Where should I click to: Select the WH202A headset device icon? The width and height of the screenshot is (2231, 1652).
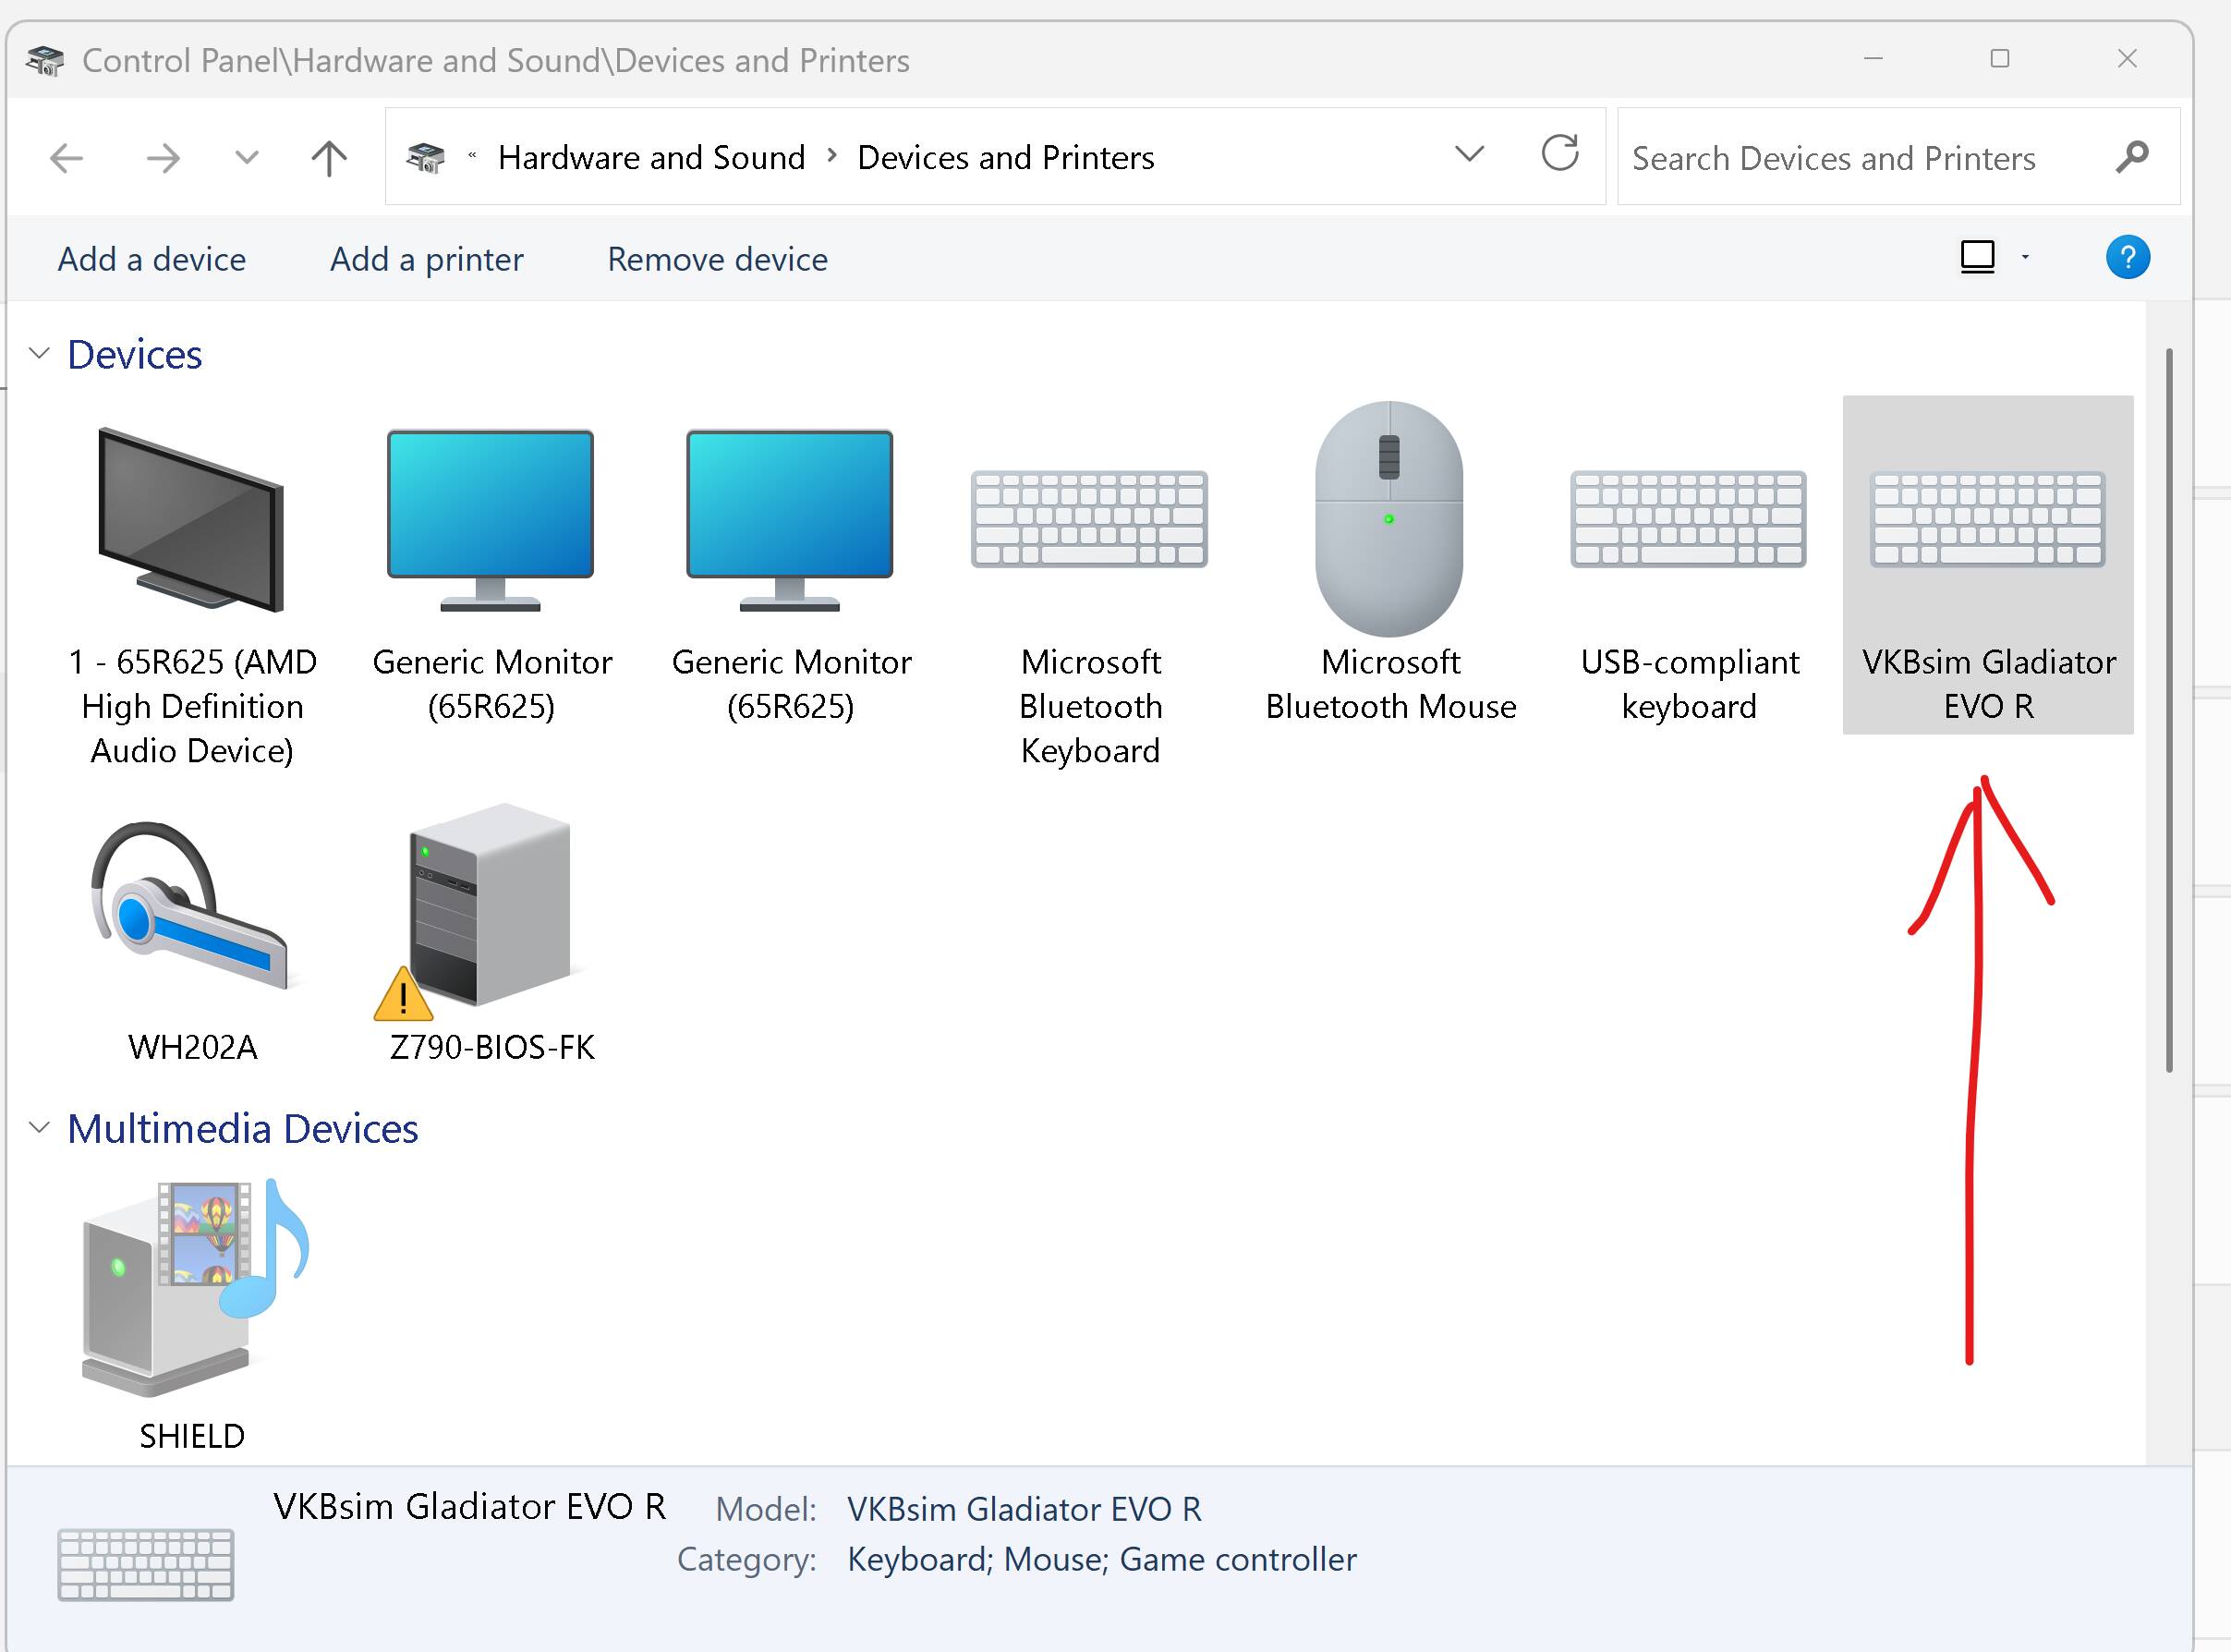190,905
